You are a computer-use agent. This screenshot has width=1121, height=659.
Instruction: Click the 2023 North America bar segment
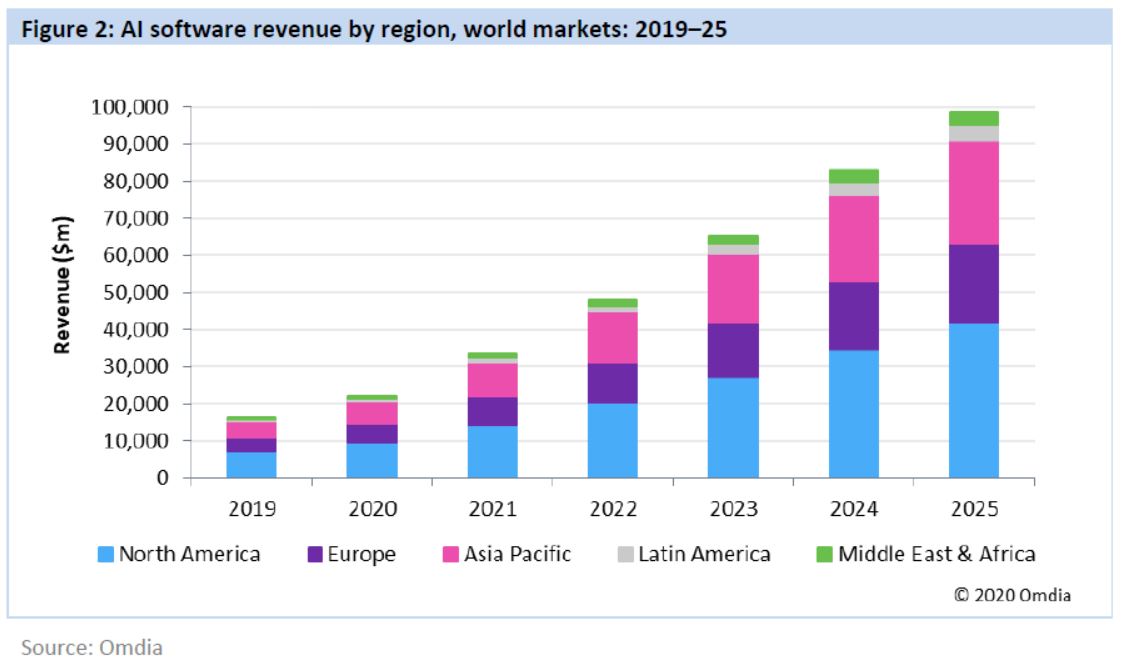pyautogui.click(x=733, y=427)
